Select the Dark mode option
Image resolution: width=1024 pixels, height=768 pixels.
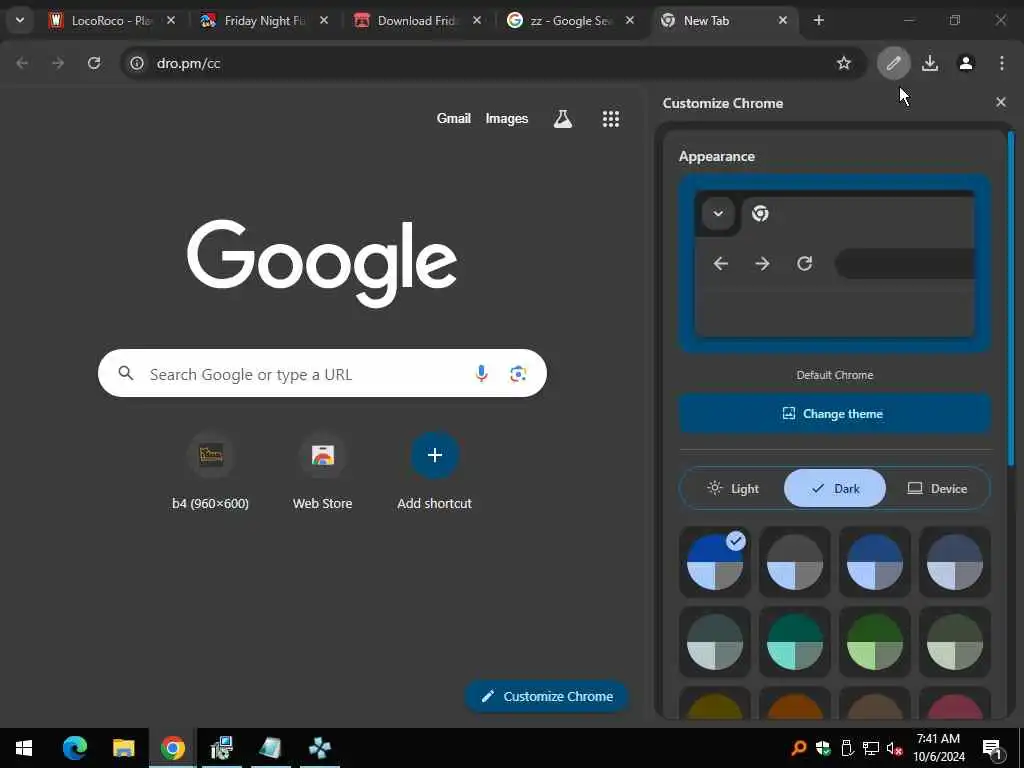pos(835,488)
